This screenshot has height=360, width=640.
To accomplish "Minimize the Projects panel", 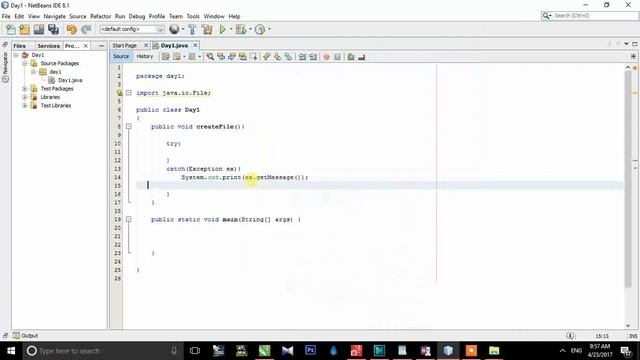I will [101, 46].
